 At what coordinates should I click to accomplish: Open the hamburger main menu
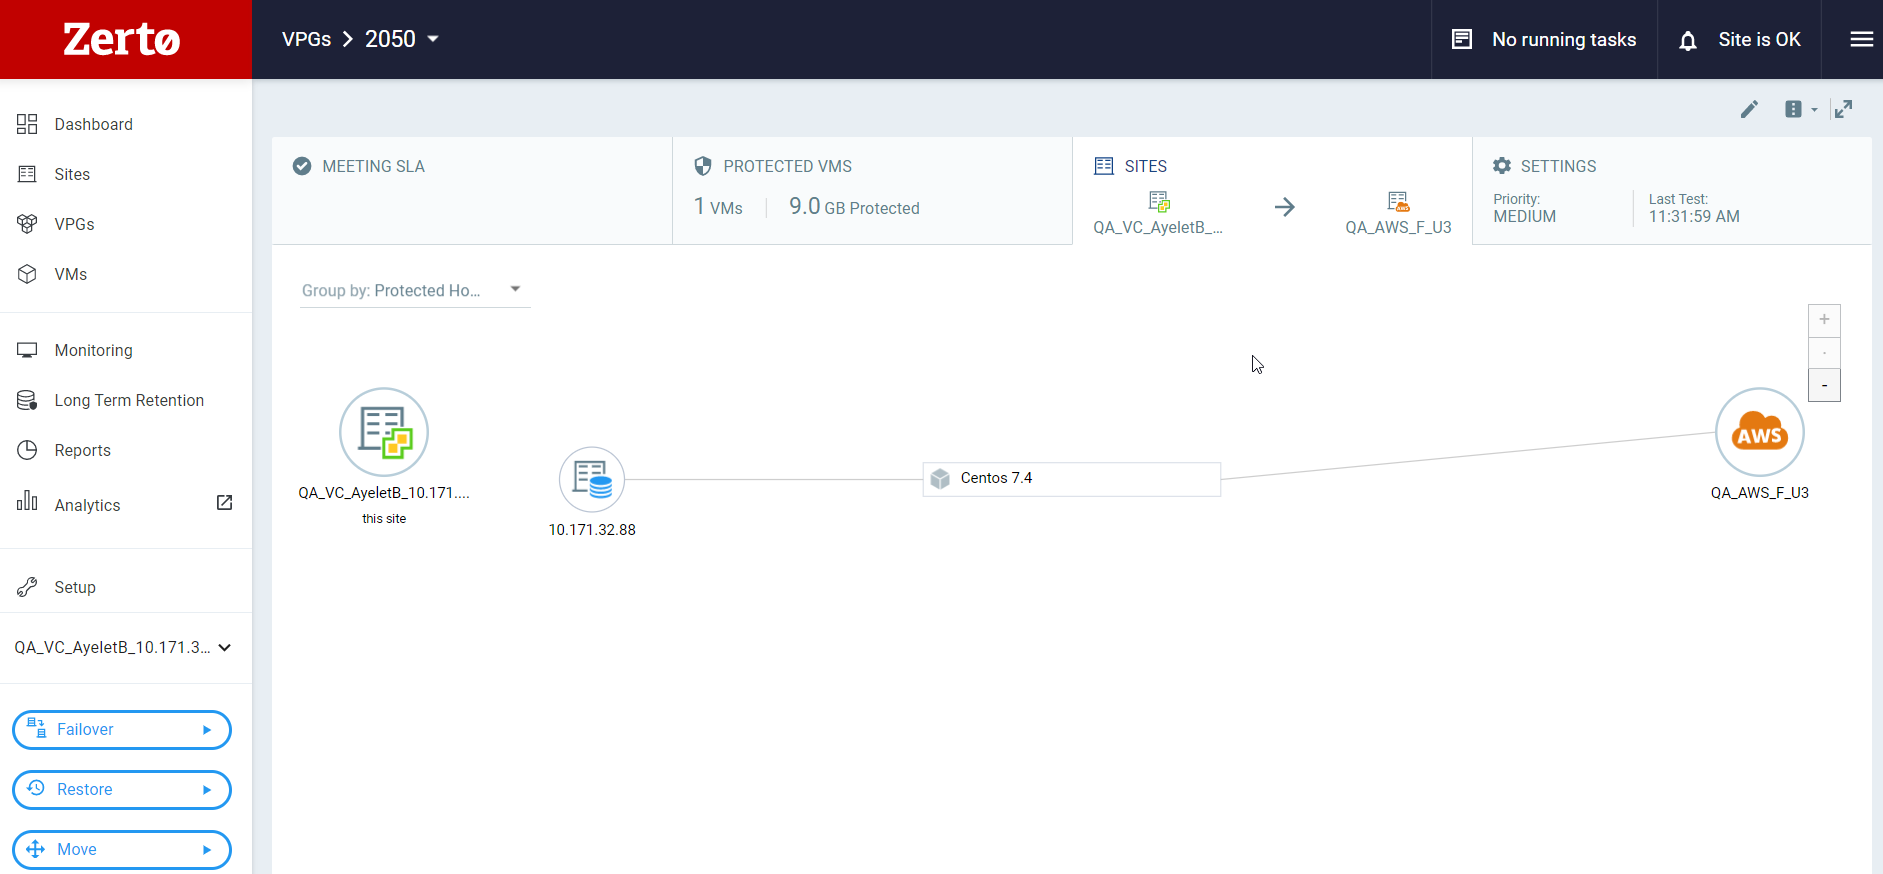point(1861,39)
